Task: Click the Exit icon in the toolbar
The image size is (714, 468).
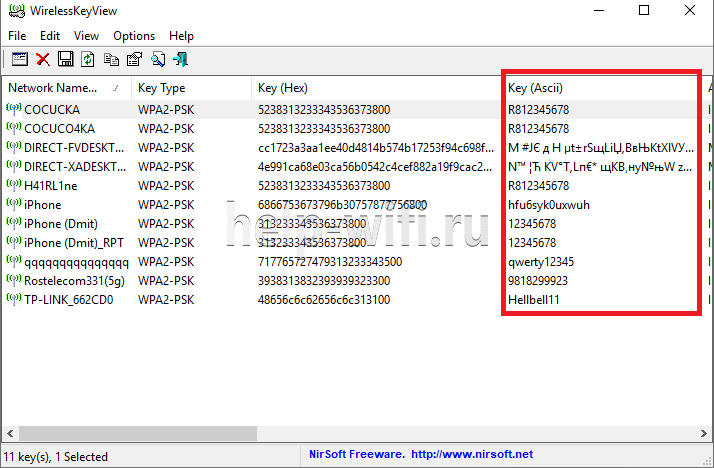Action: 181,59
